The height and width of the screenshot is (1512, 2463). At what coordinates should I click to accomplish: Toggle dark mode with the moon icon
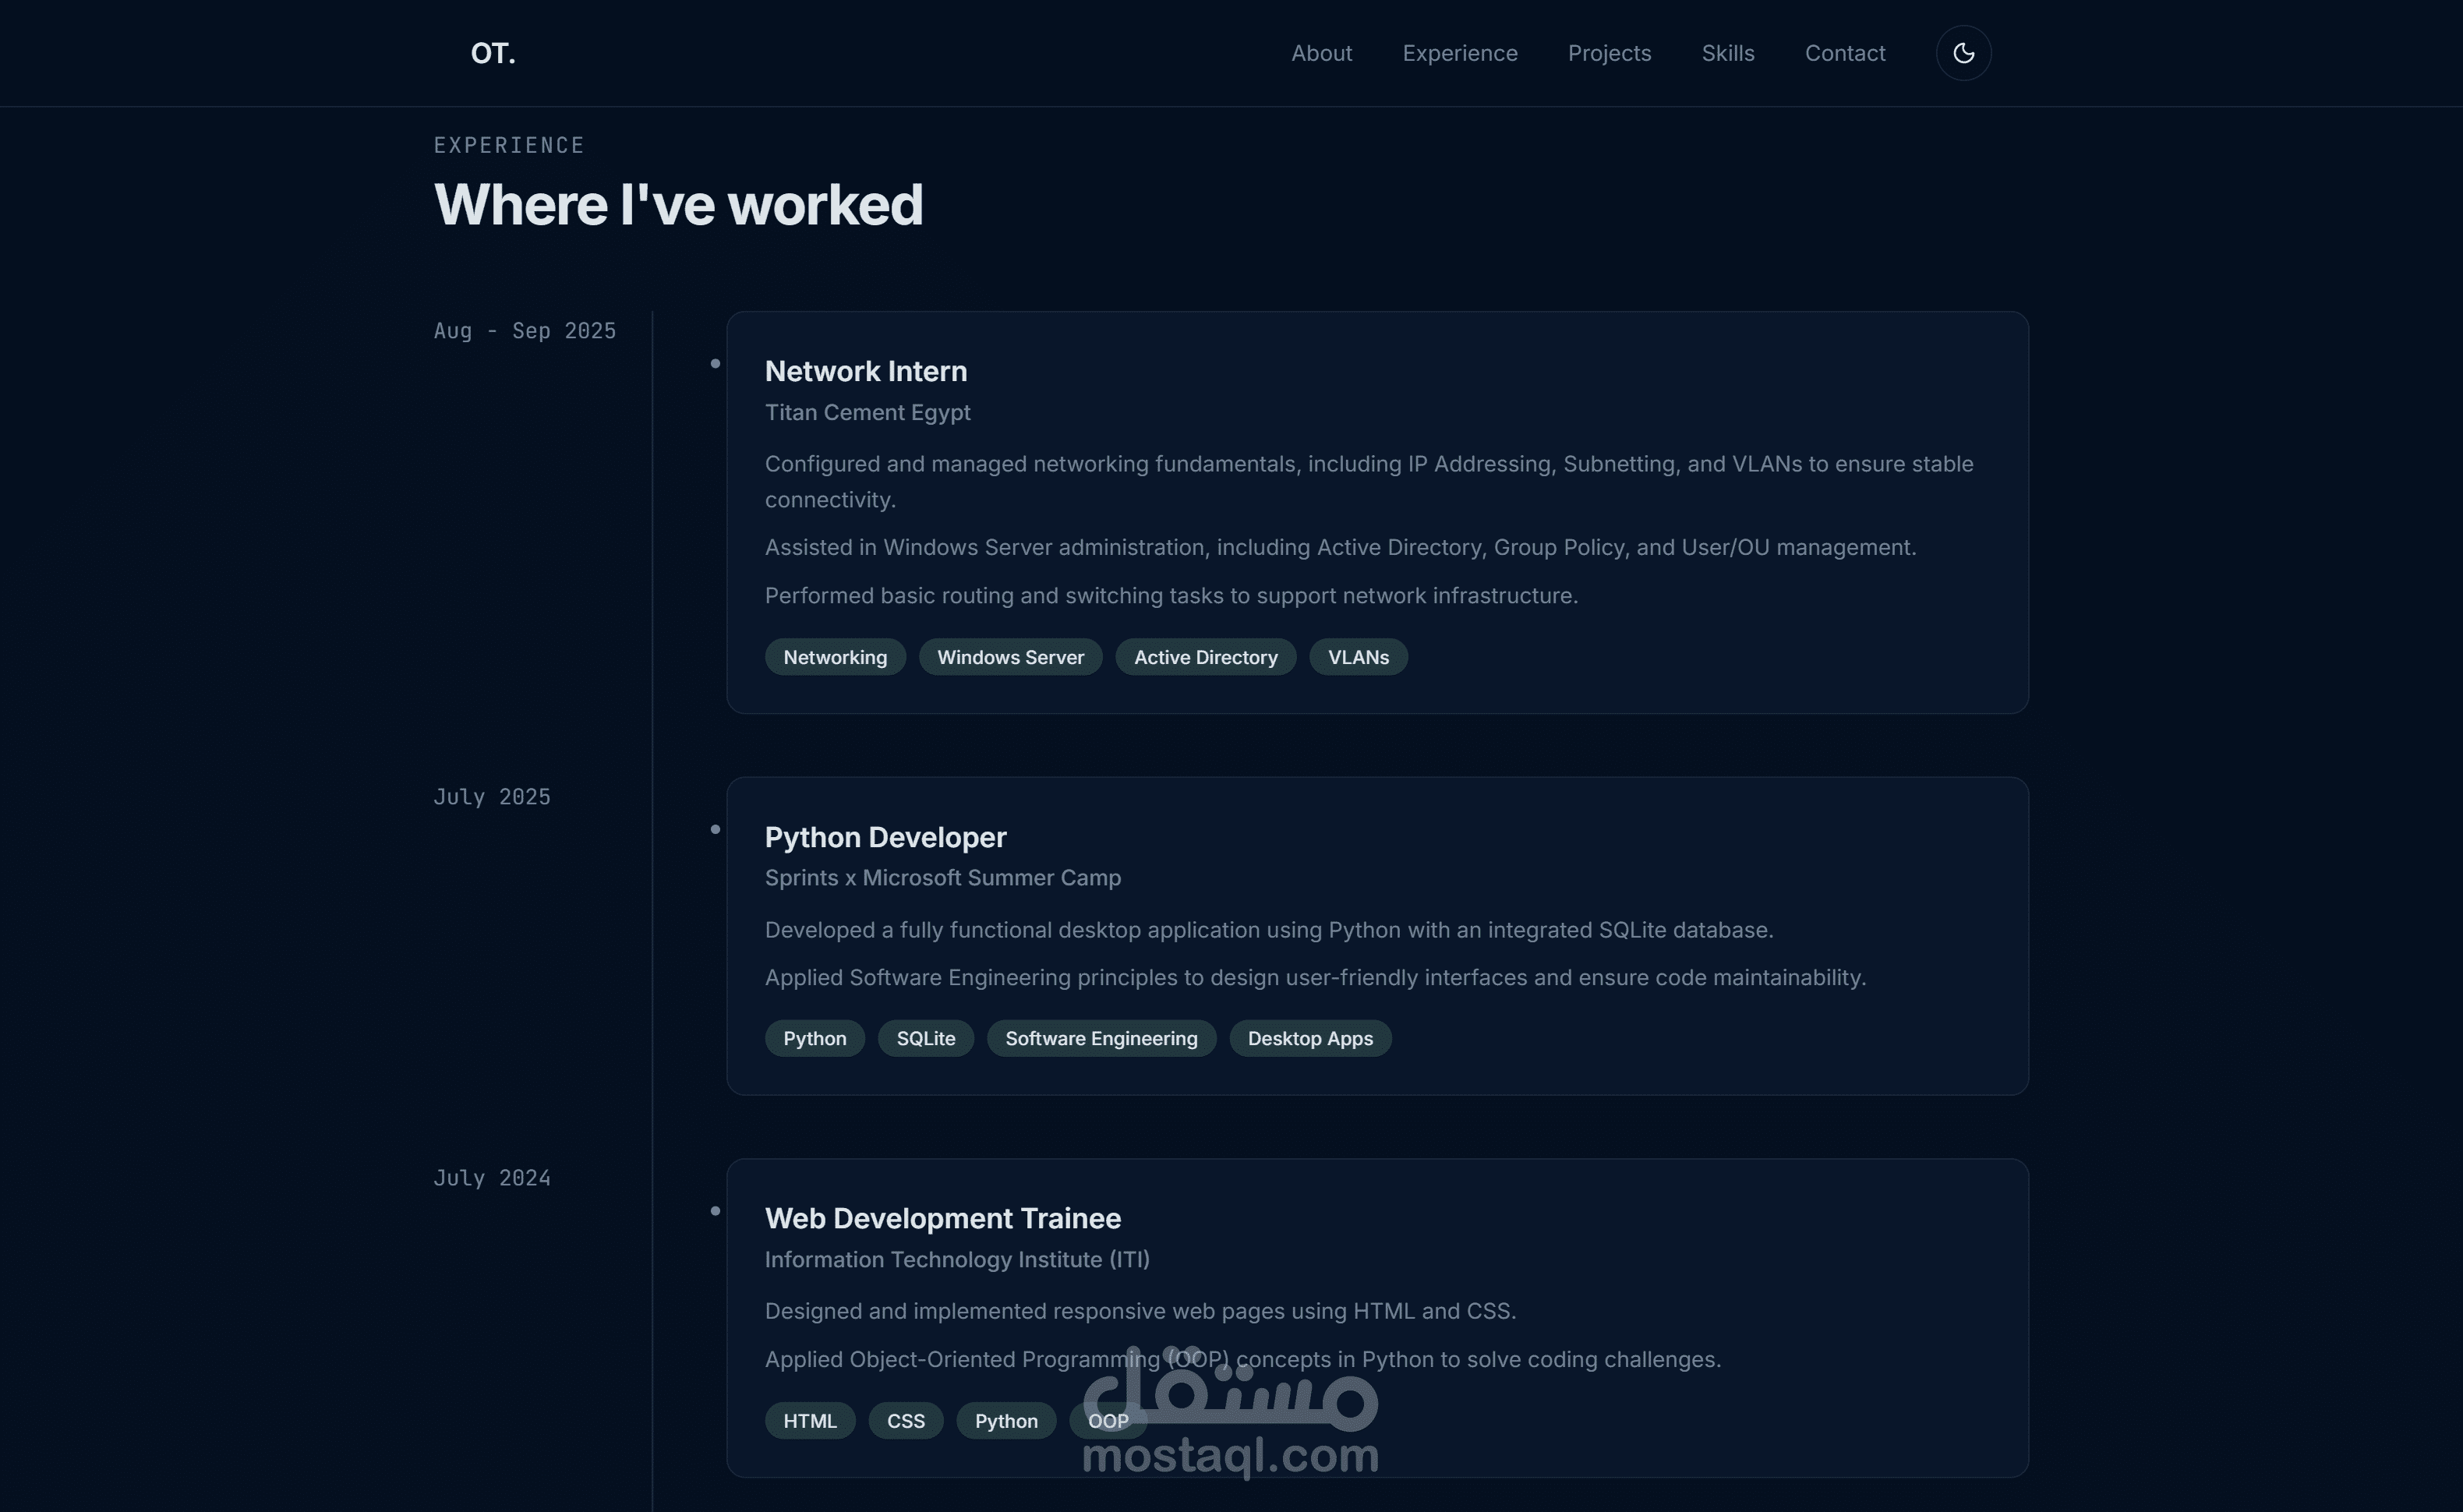click(x=1963, y=53)
